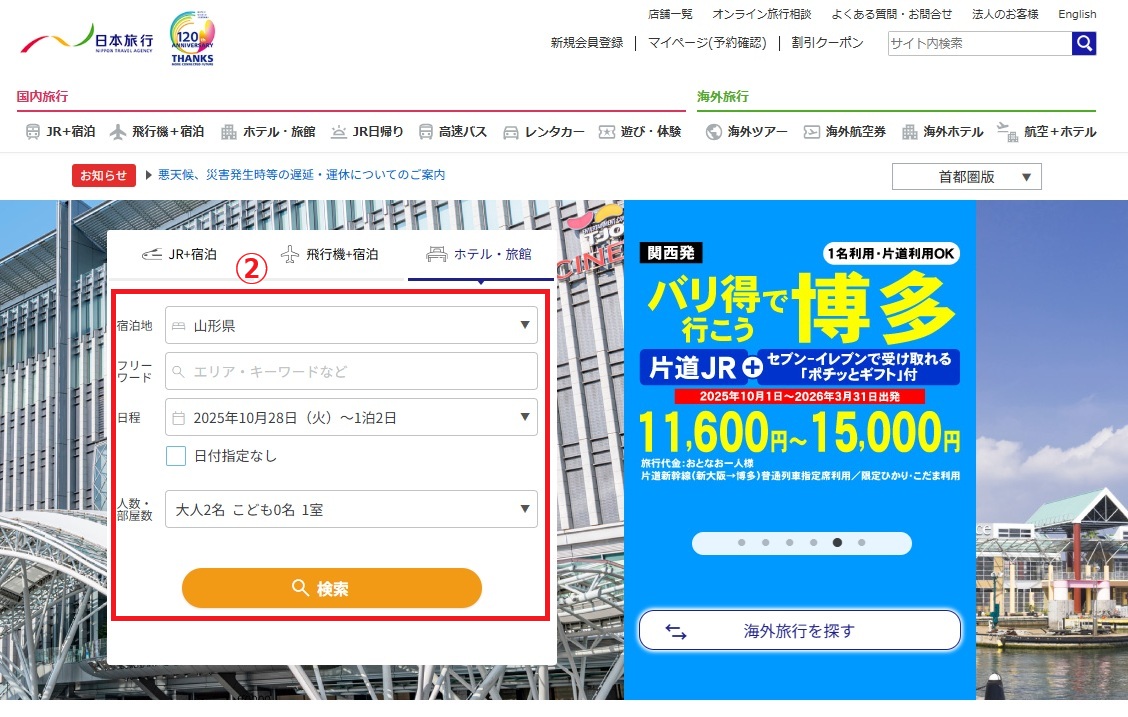Click the 120th anniversary THANKS logo

click(192, 39)
